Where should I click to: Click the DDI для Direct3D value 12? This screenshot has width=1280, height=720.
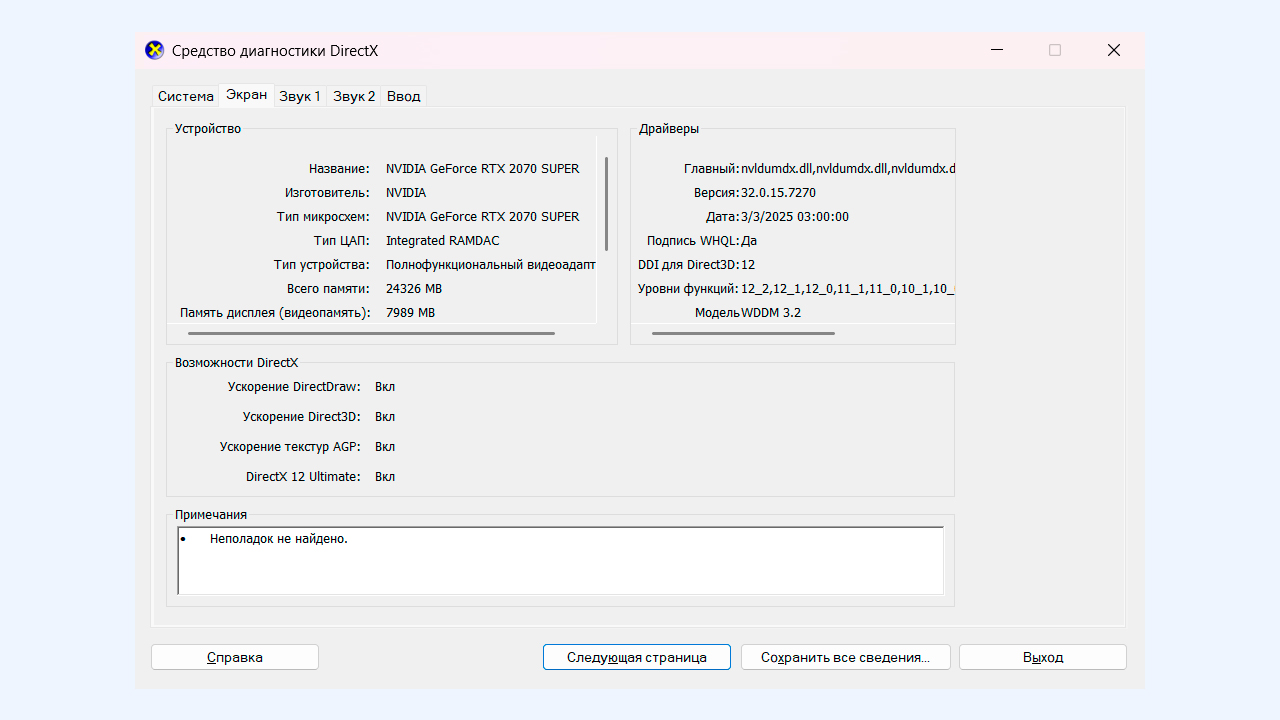(x=748, y=265)
